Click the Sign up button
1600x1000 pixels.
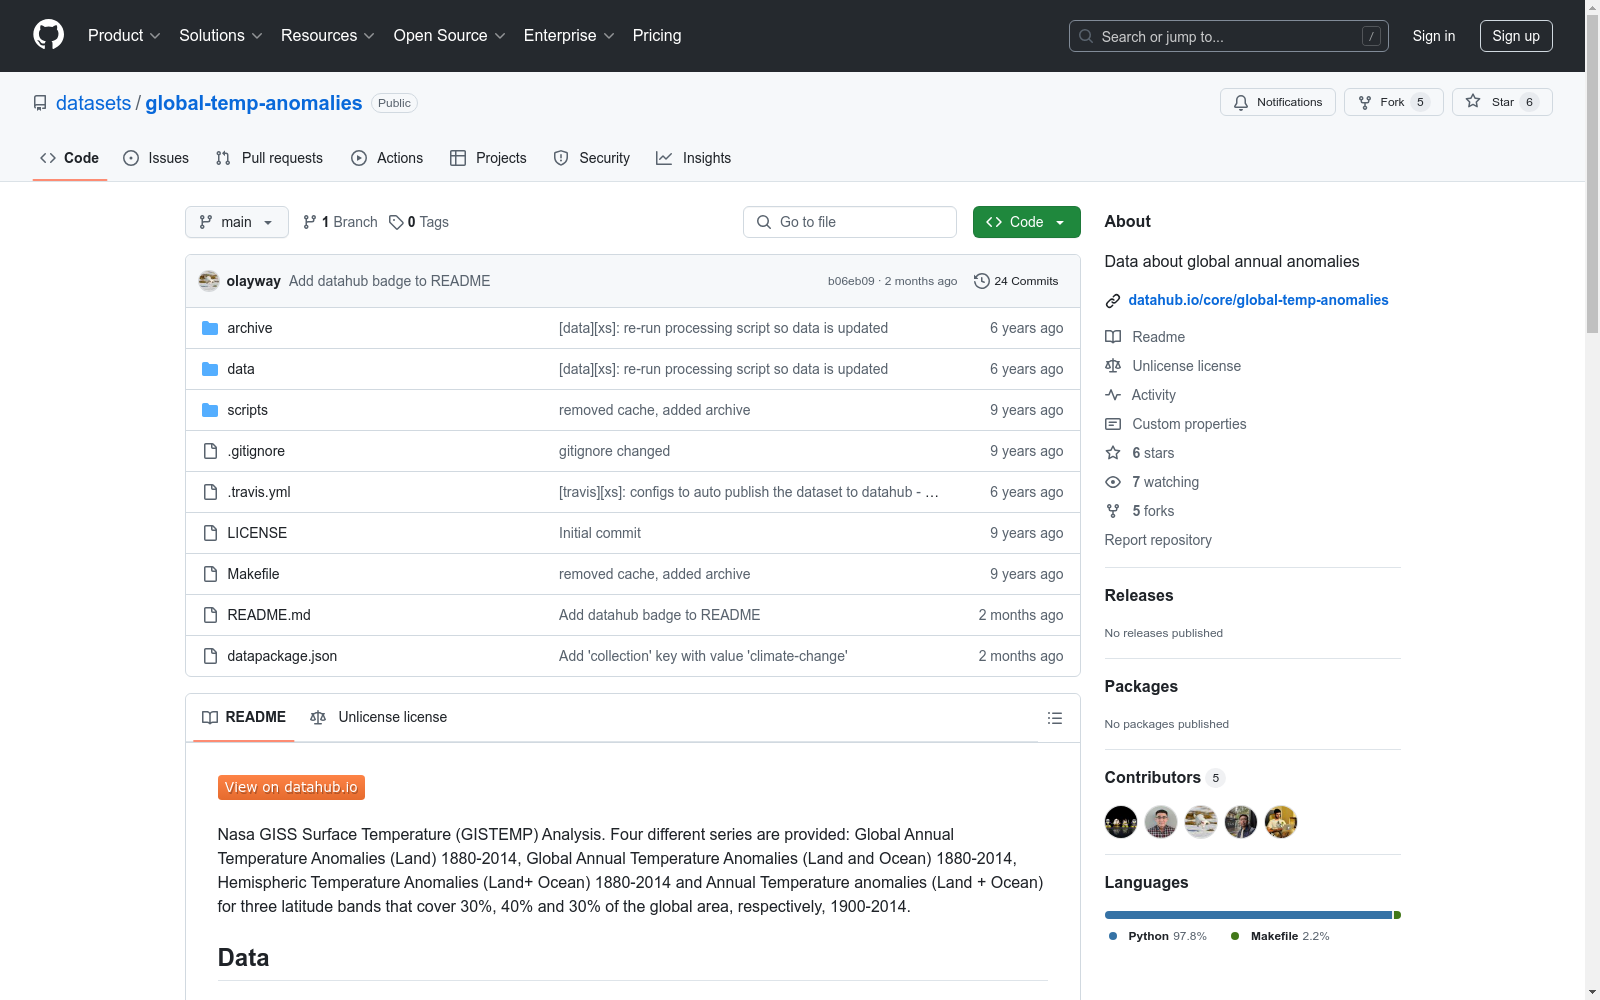click(1516, 36)
